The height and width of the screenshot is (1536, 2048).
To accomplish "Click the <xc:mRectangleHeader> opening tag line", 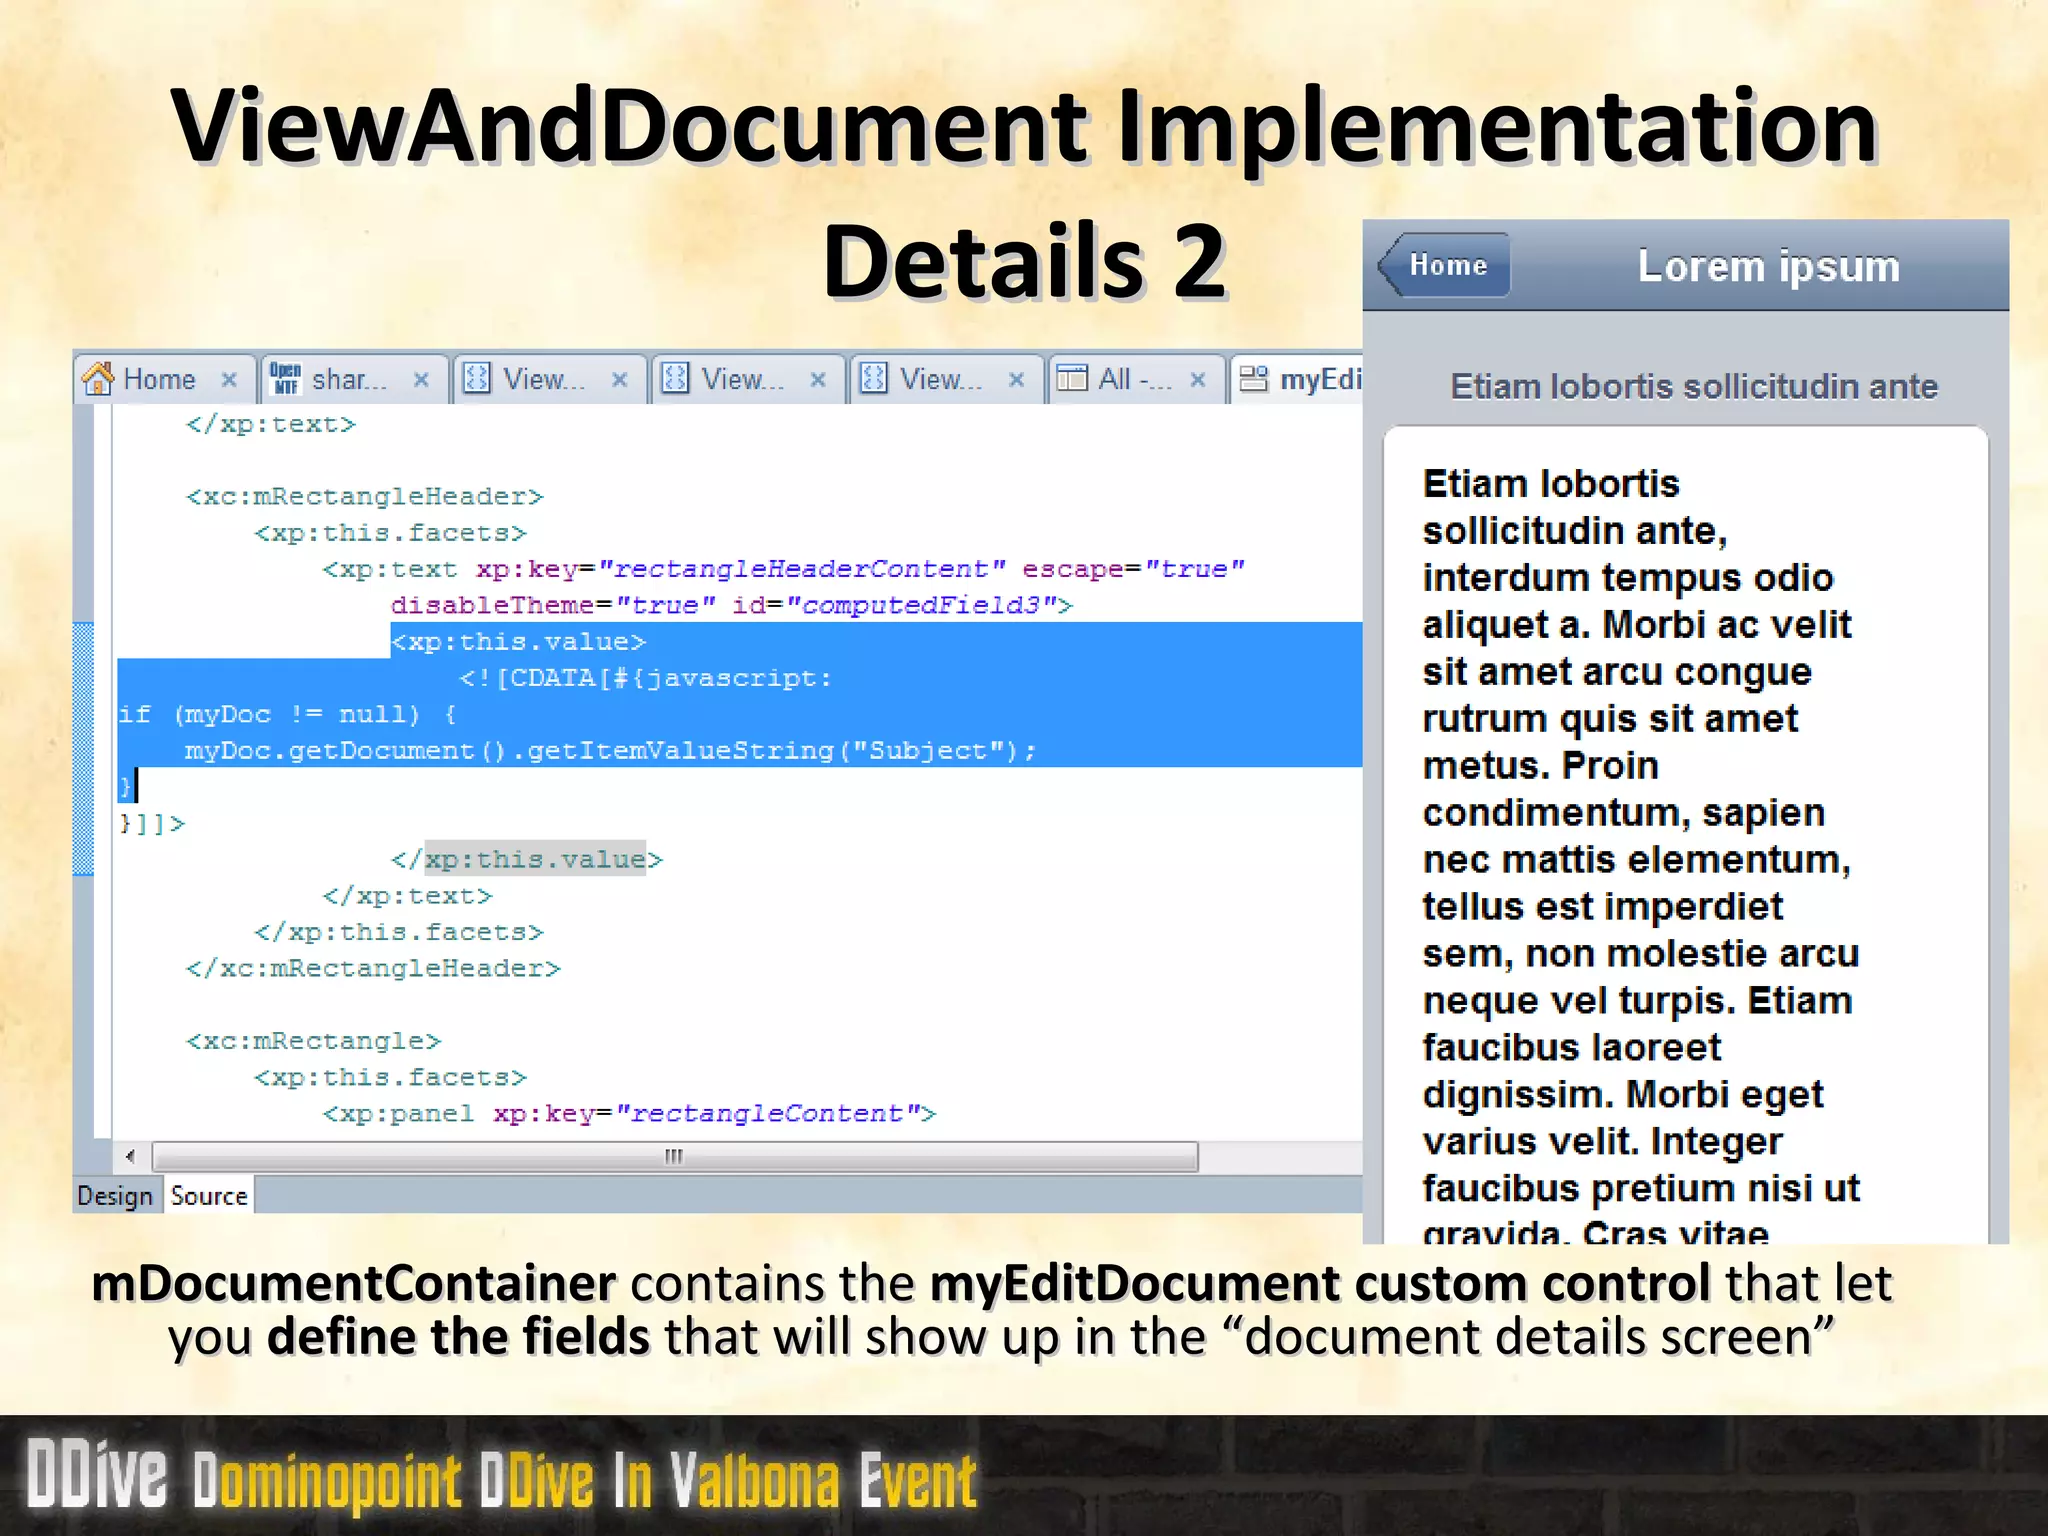I will pyautogui.click(x=364, y=497).
